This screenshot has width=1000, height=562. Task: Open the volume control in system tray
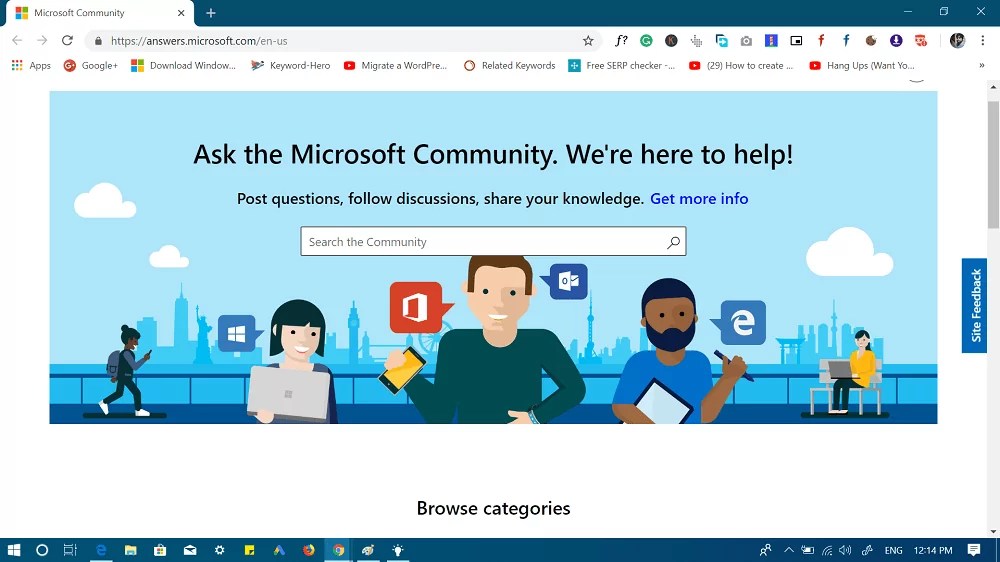coord(846,550)
